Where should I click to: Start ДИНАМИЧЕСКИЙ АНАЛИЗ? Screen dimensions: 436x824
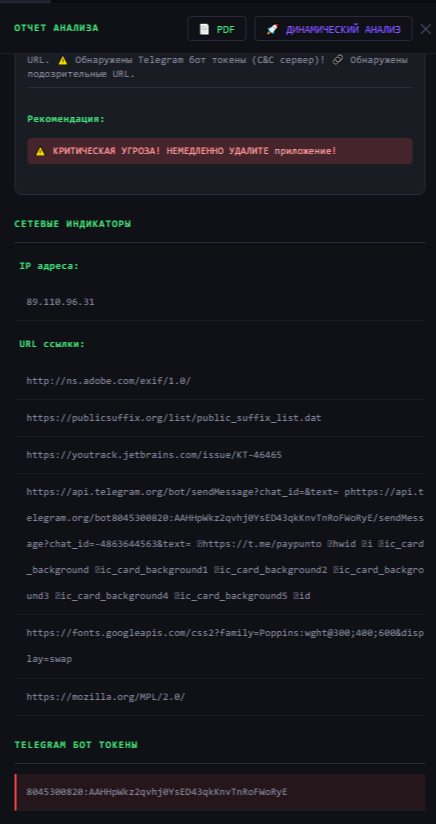click(333, 29)
